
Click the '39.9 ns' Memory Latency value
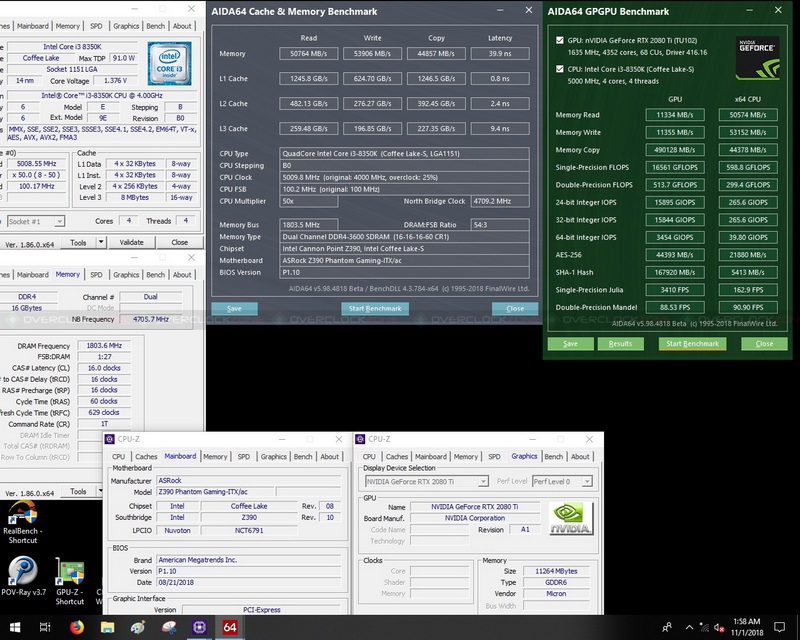coord(500,54)
